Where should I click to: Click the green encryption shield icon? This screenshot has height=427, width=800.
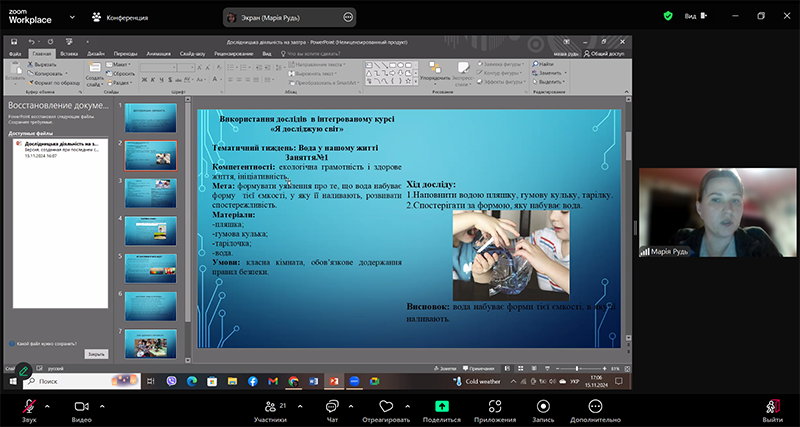pos(668,16)
